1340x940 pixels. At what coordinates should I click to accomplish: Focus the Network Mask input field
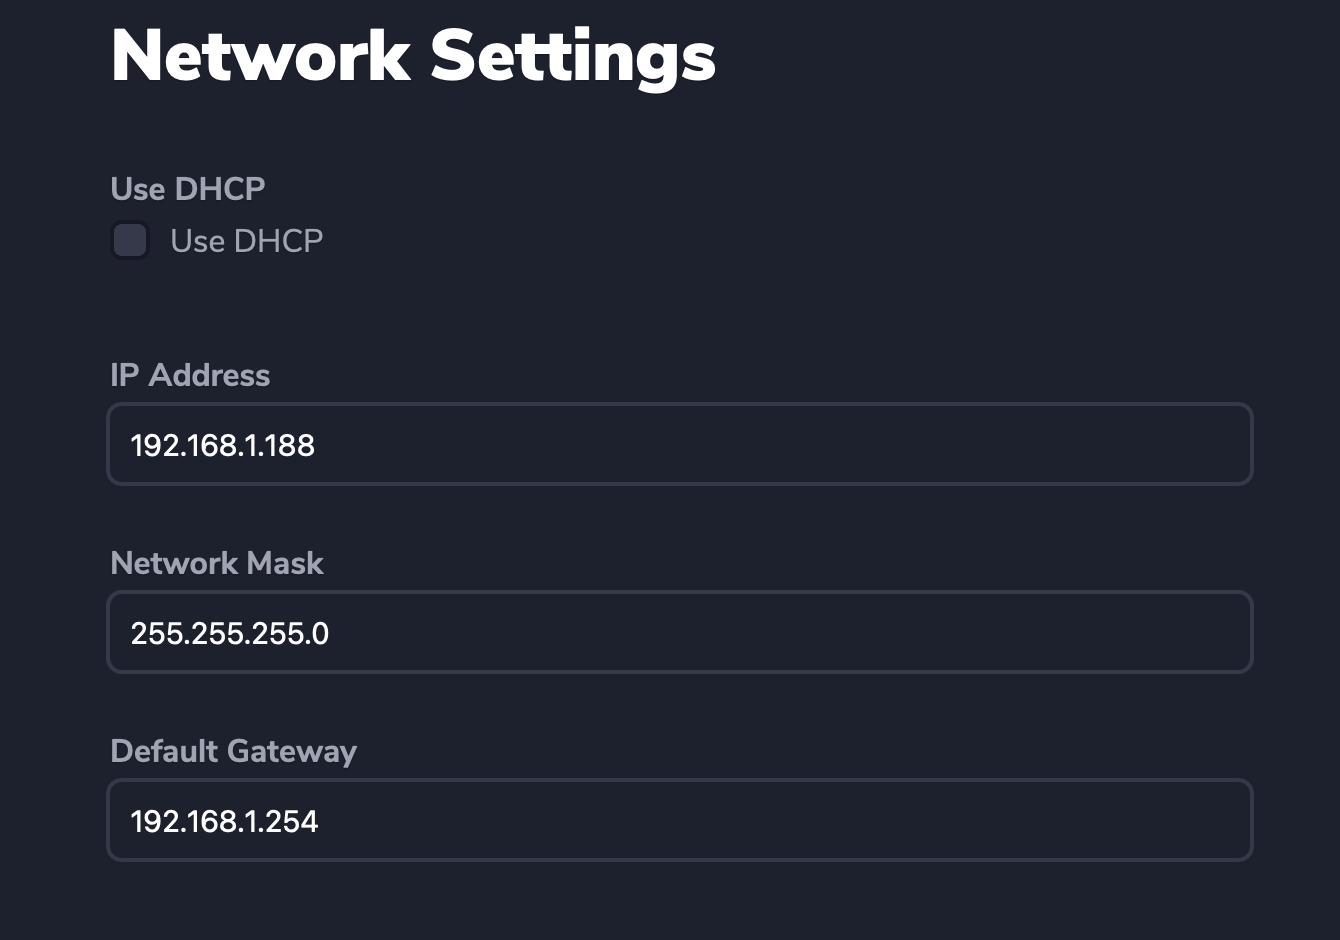click(680, 632)
